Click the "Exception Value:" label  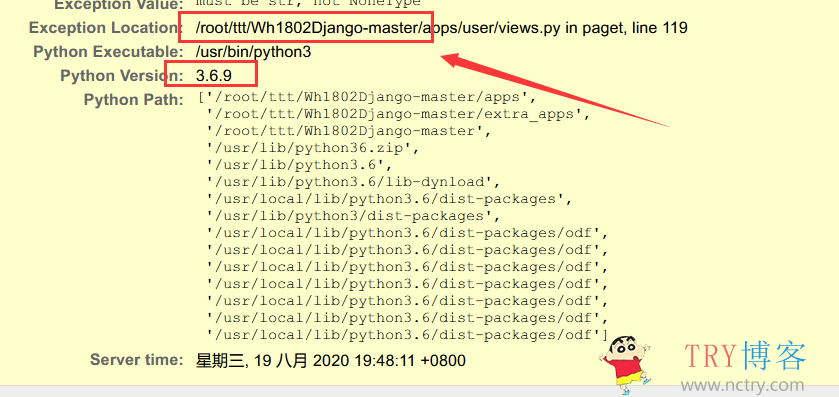coord(119,4)
